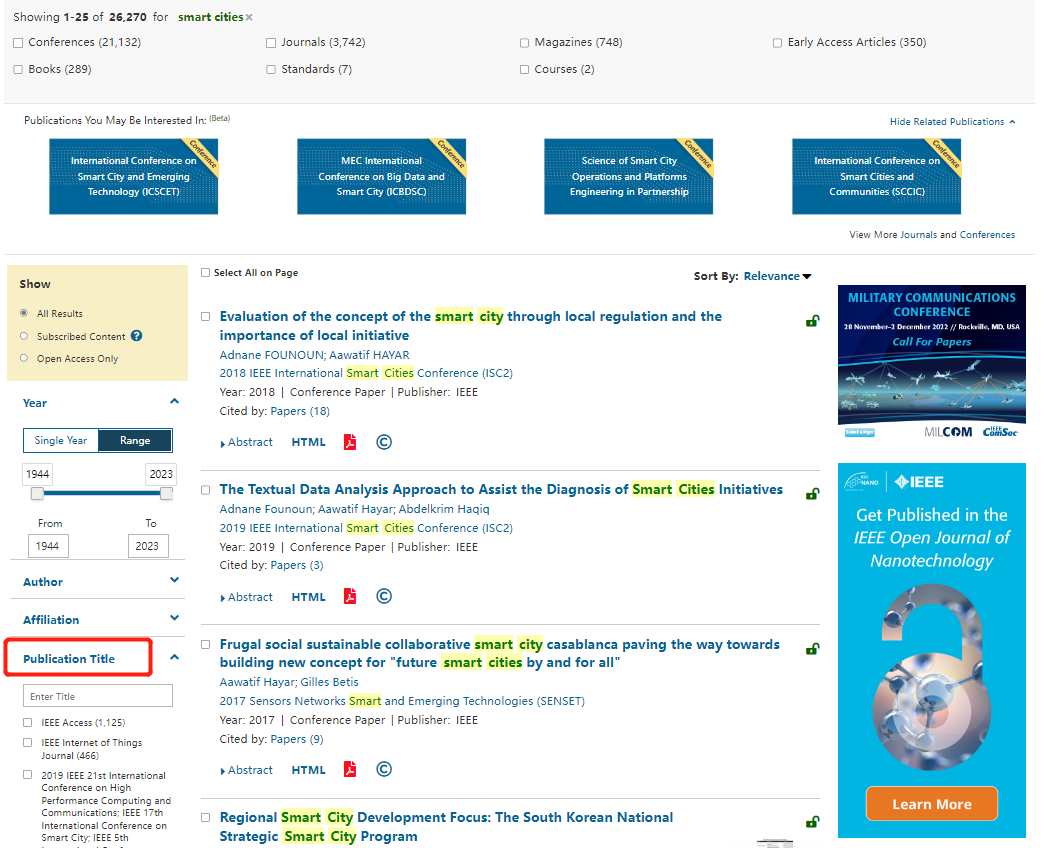Expand the Affiliation filter section

pos(175,618)
